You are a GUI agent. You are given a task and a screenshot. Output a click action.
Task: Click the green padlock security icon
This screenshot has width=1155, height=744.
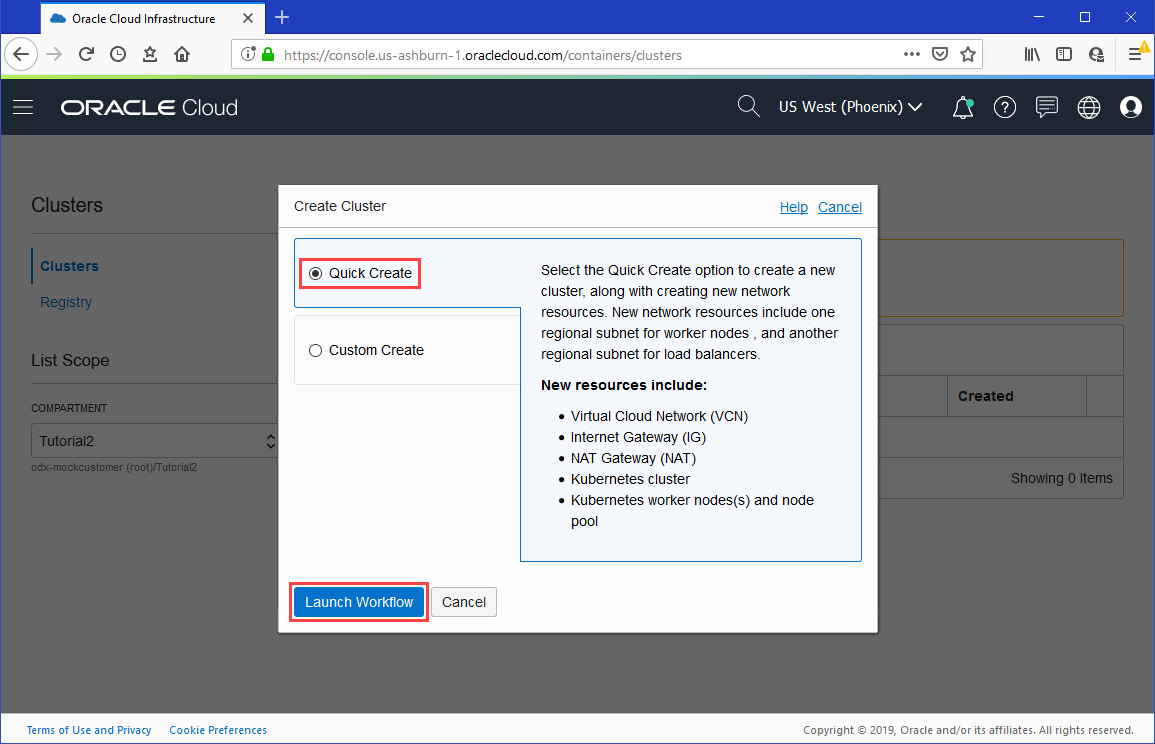point(268,55)
